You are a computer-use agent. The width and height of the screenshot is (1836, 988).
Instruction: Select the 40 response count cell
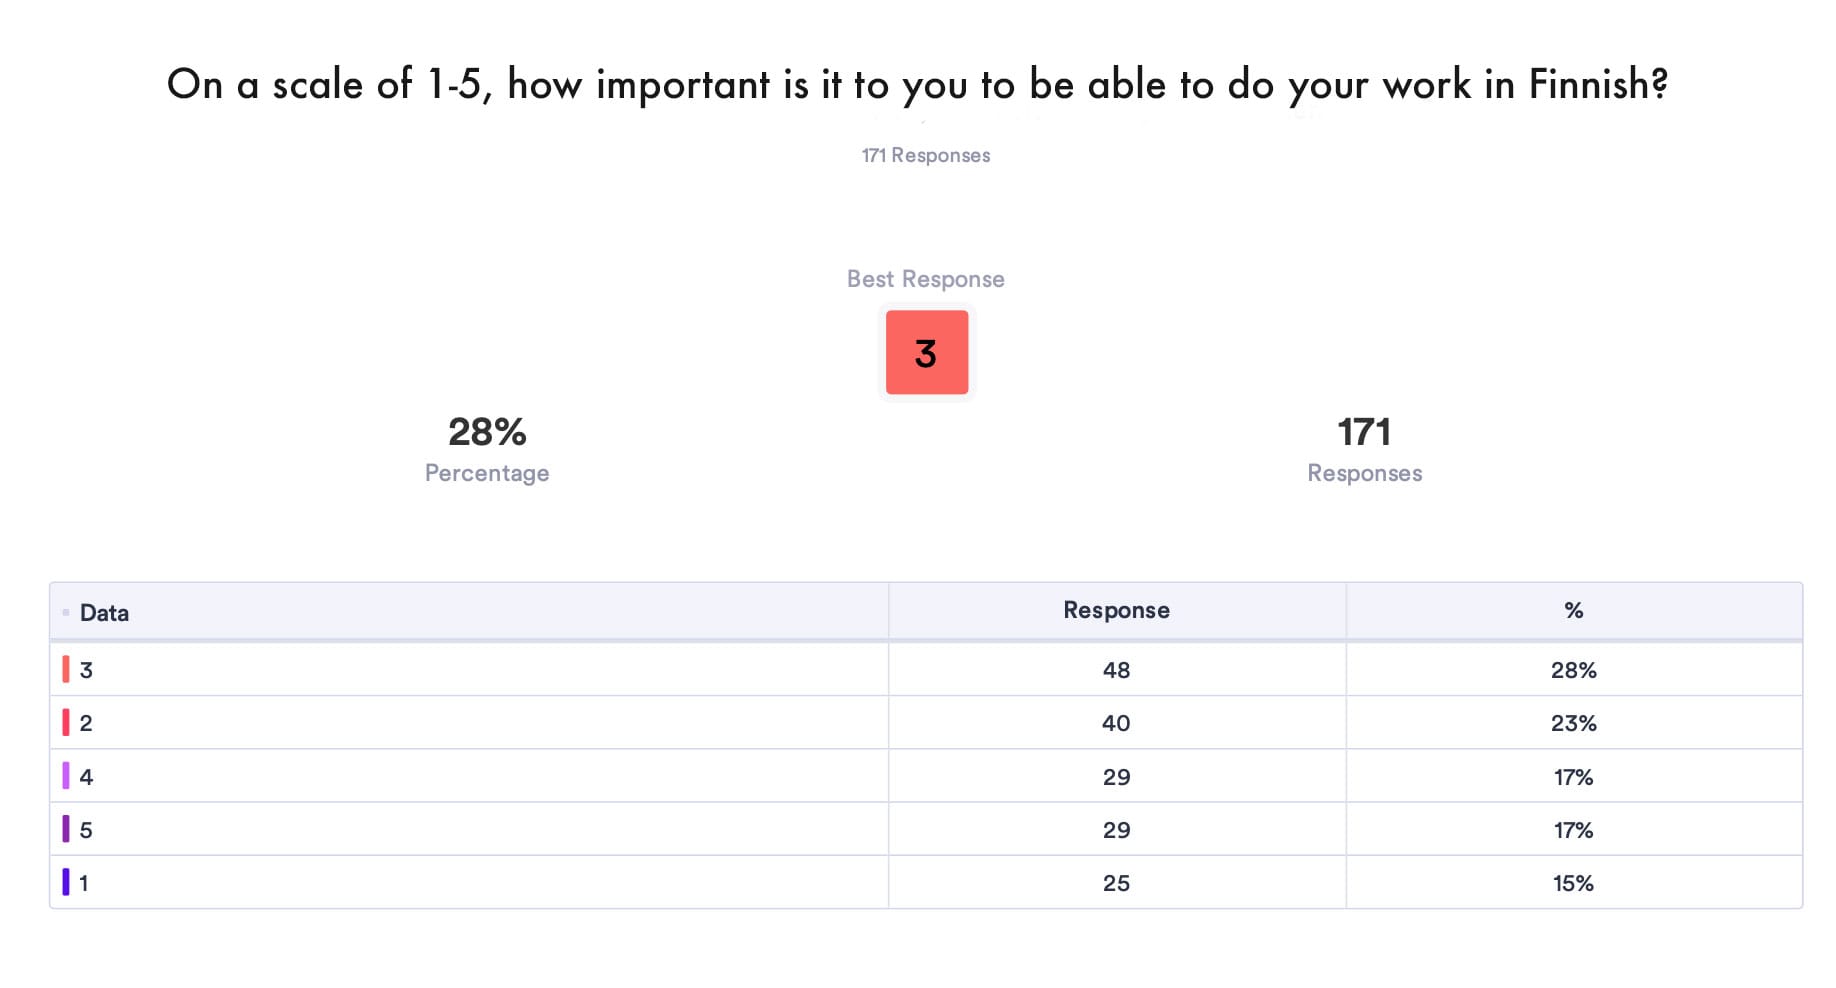tap(1116, 723)
